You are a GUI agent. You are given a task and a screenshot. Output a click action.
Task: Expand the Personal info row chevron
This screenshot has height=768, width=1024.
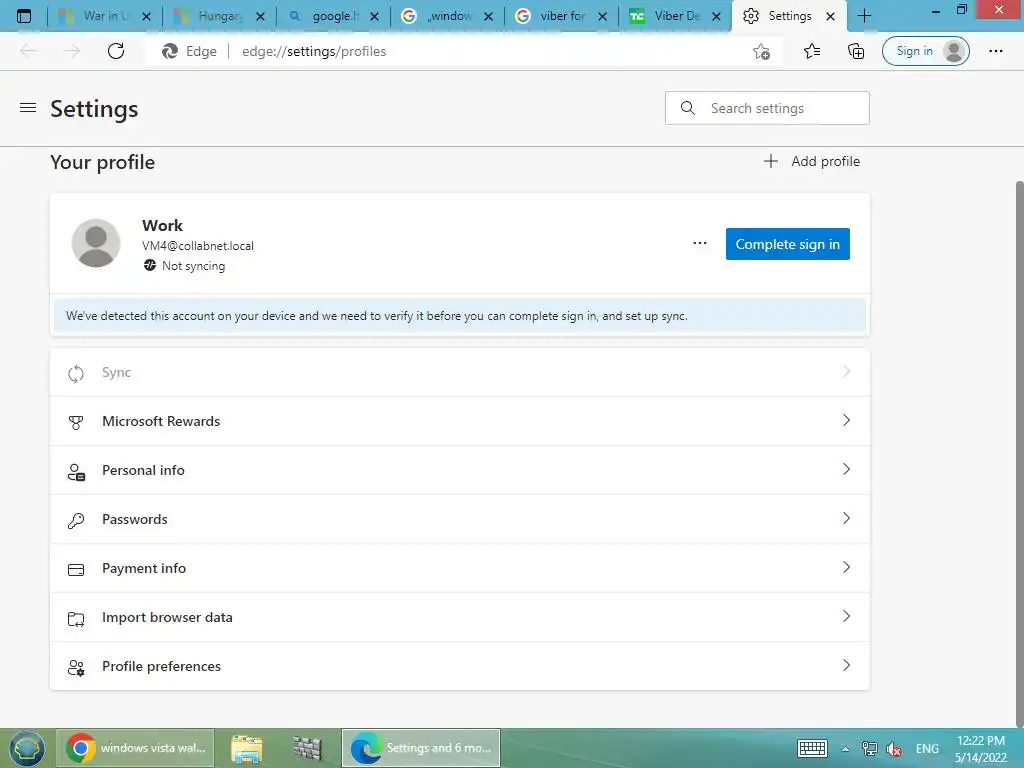[x=846, y=469]
